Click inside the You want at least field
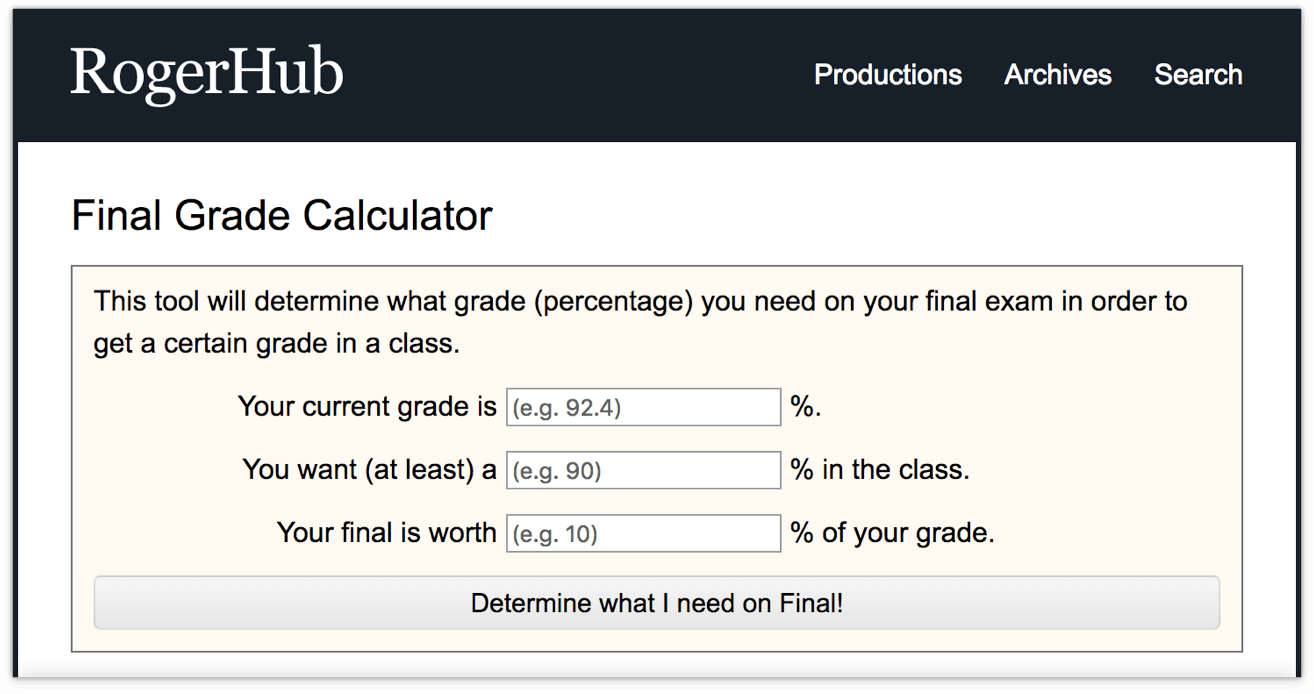 click(642, 469)
